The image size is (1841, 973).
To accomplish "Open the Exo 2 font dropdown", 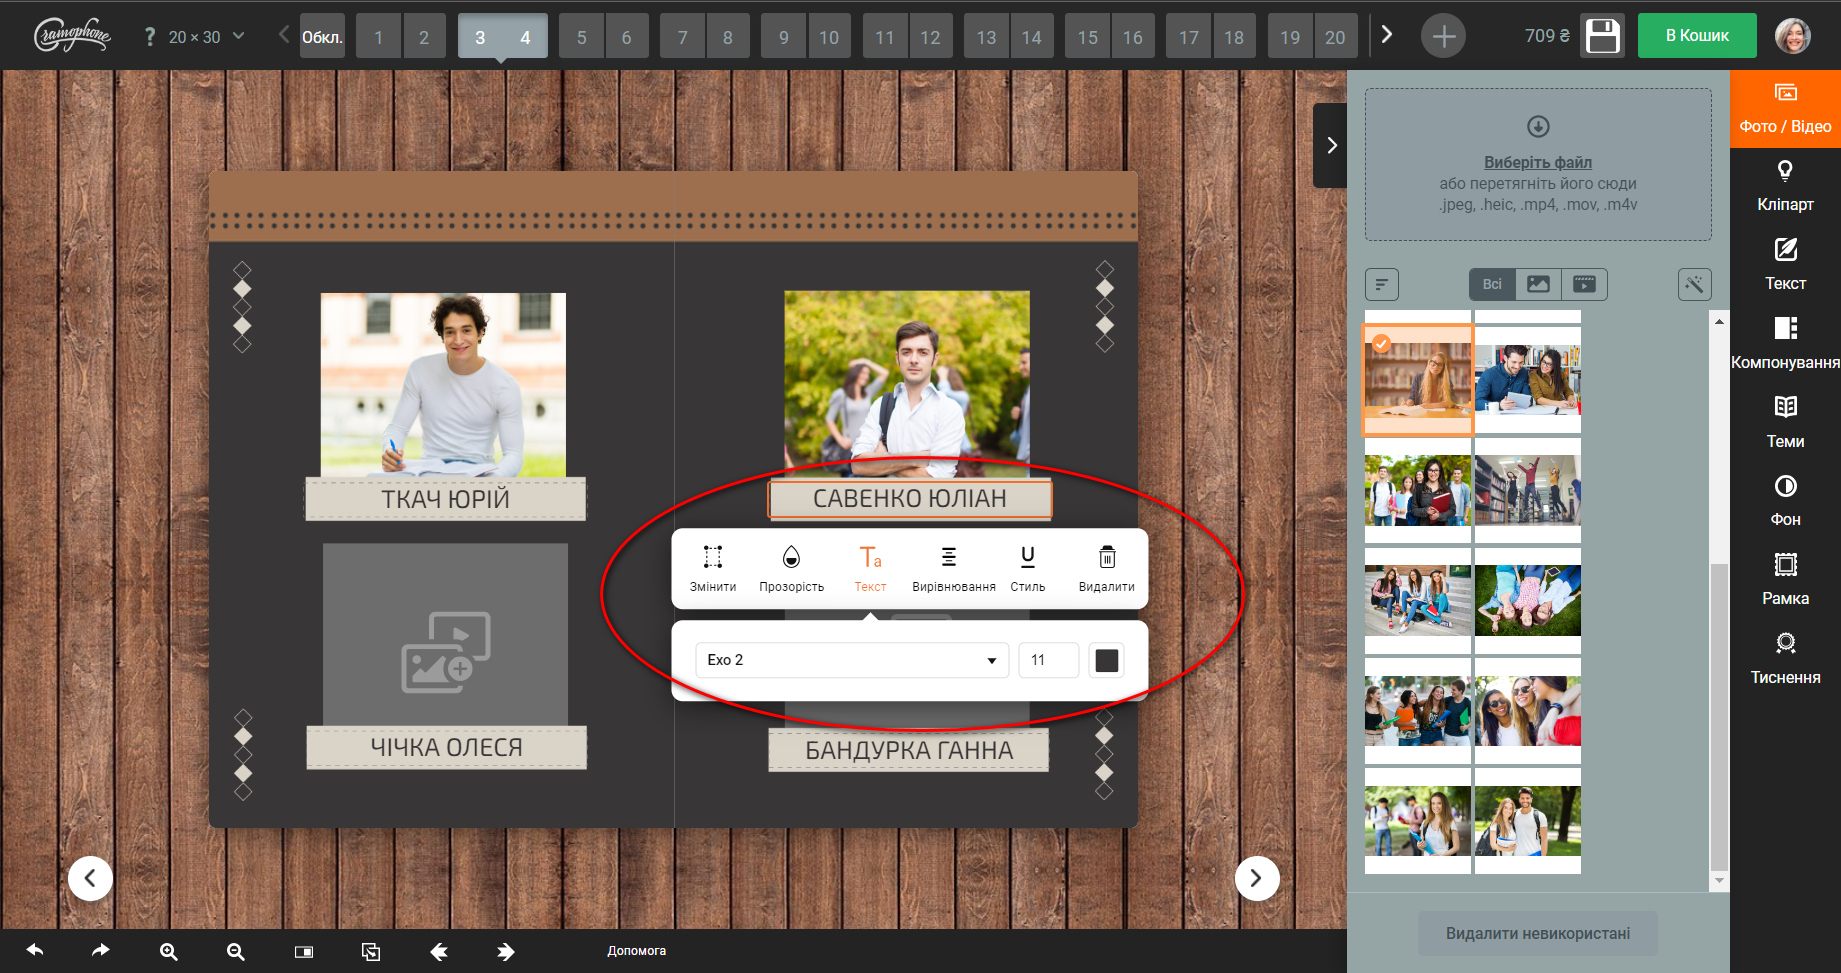I will click(x=851, y=660).
